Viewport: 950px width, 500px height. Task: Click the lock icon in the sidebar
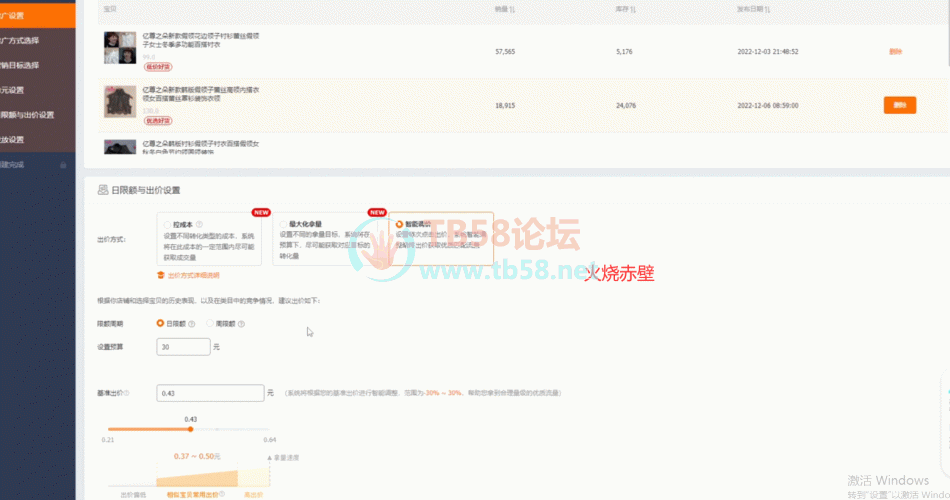(63, 165)
